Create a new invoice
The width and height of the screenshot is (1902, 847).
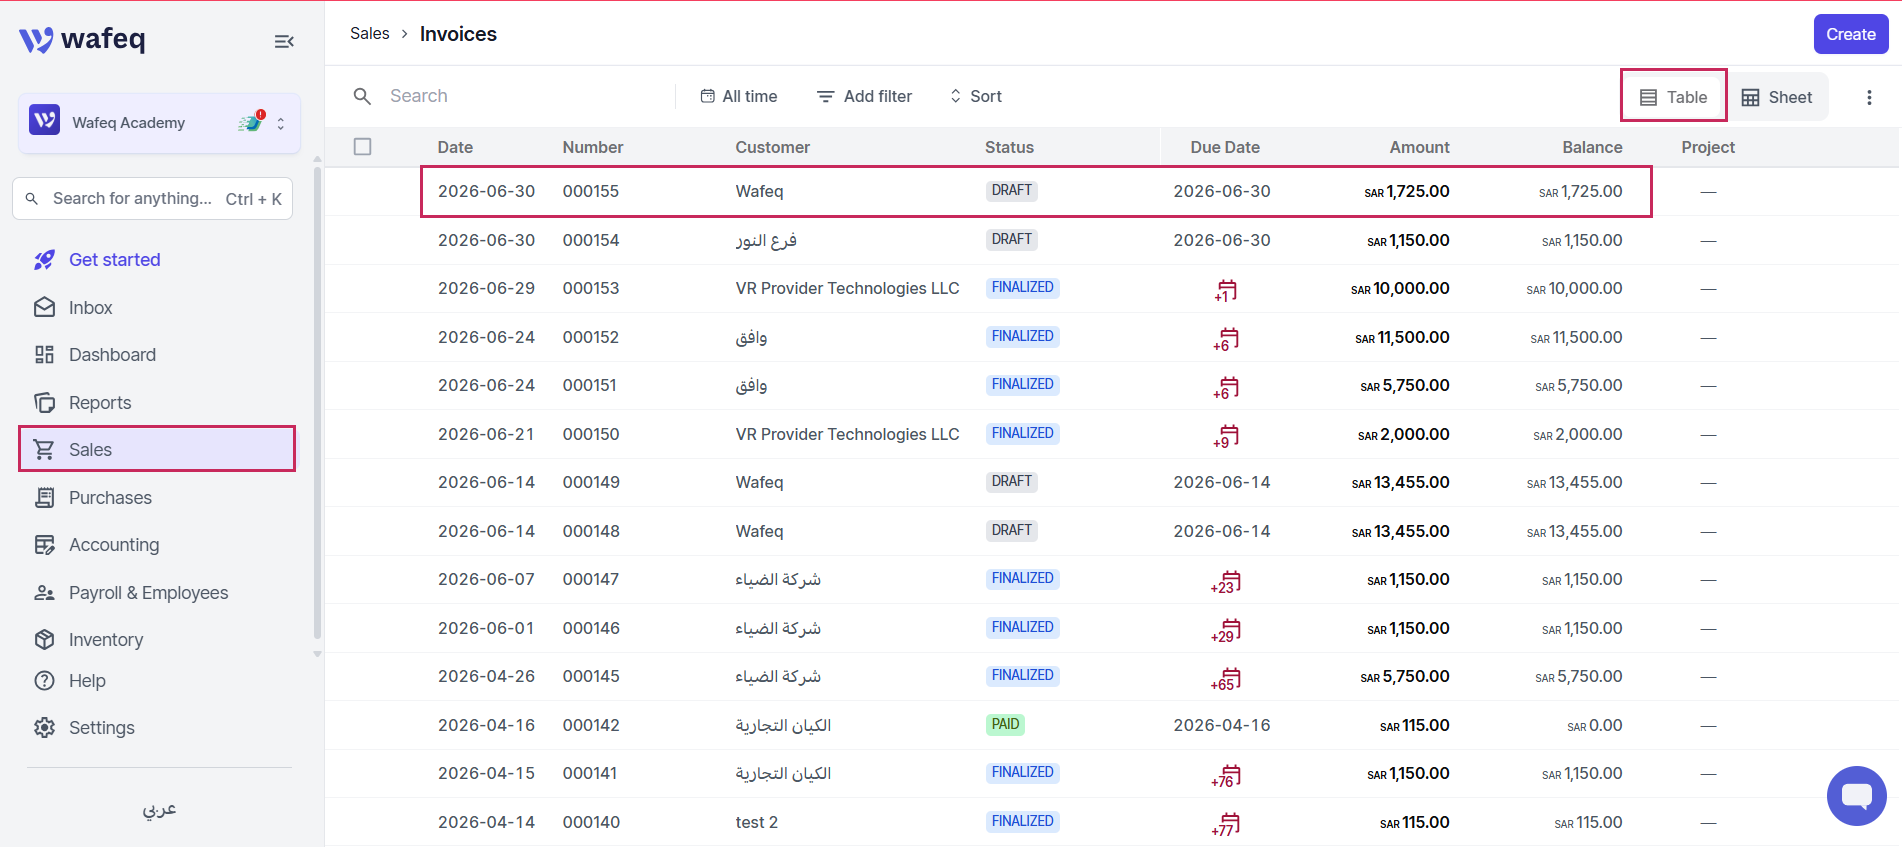1851,34
